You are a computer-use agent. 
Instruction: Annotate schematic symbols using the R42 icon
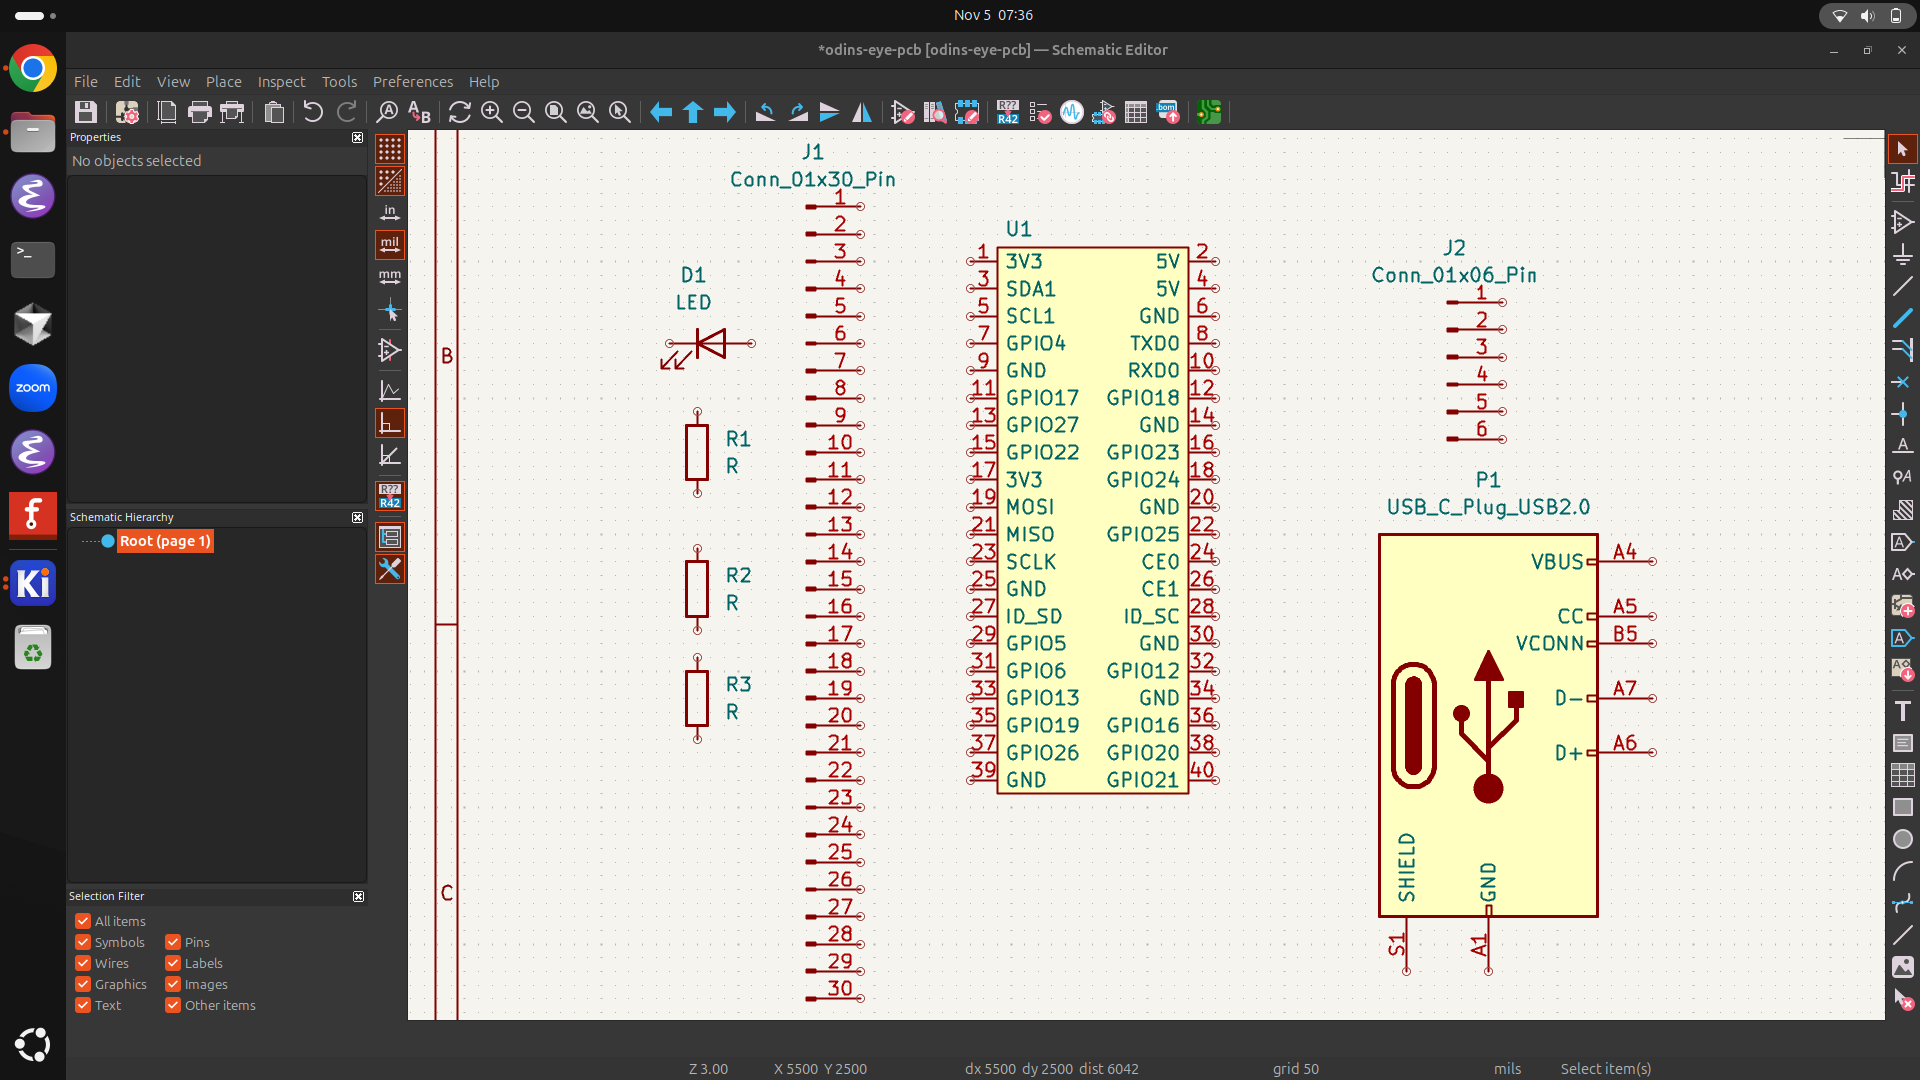coord(1007,112)
